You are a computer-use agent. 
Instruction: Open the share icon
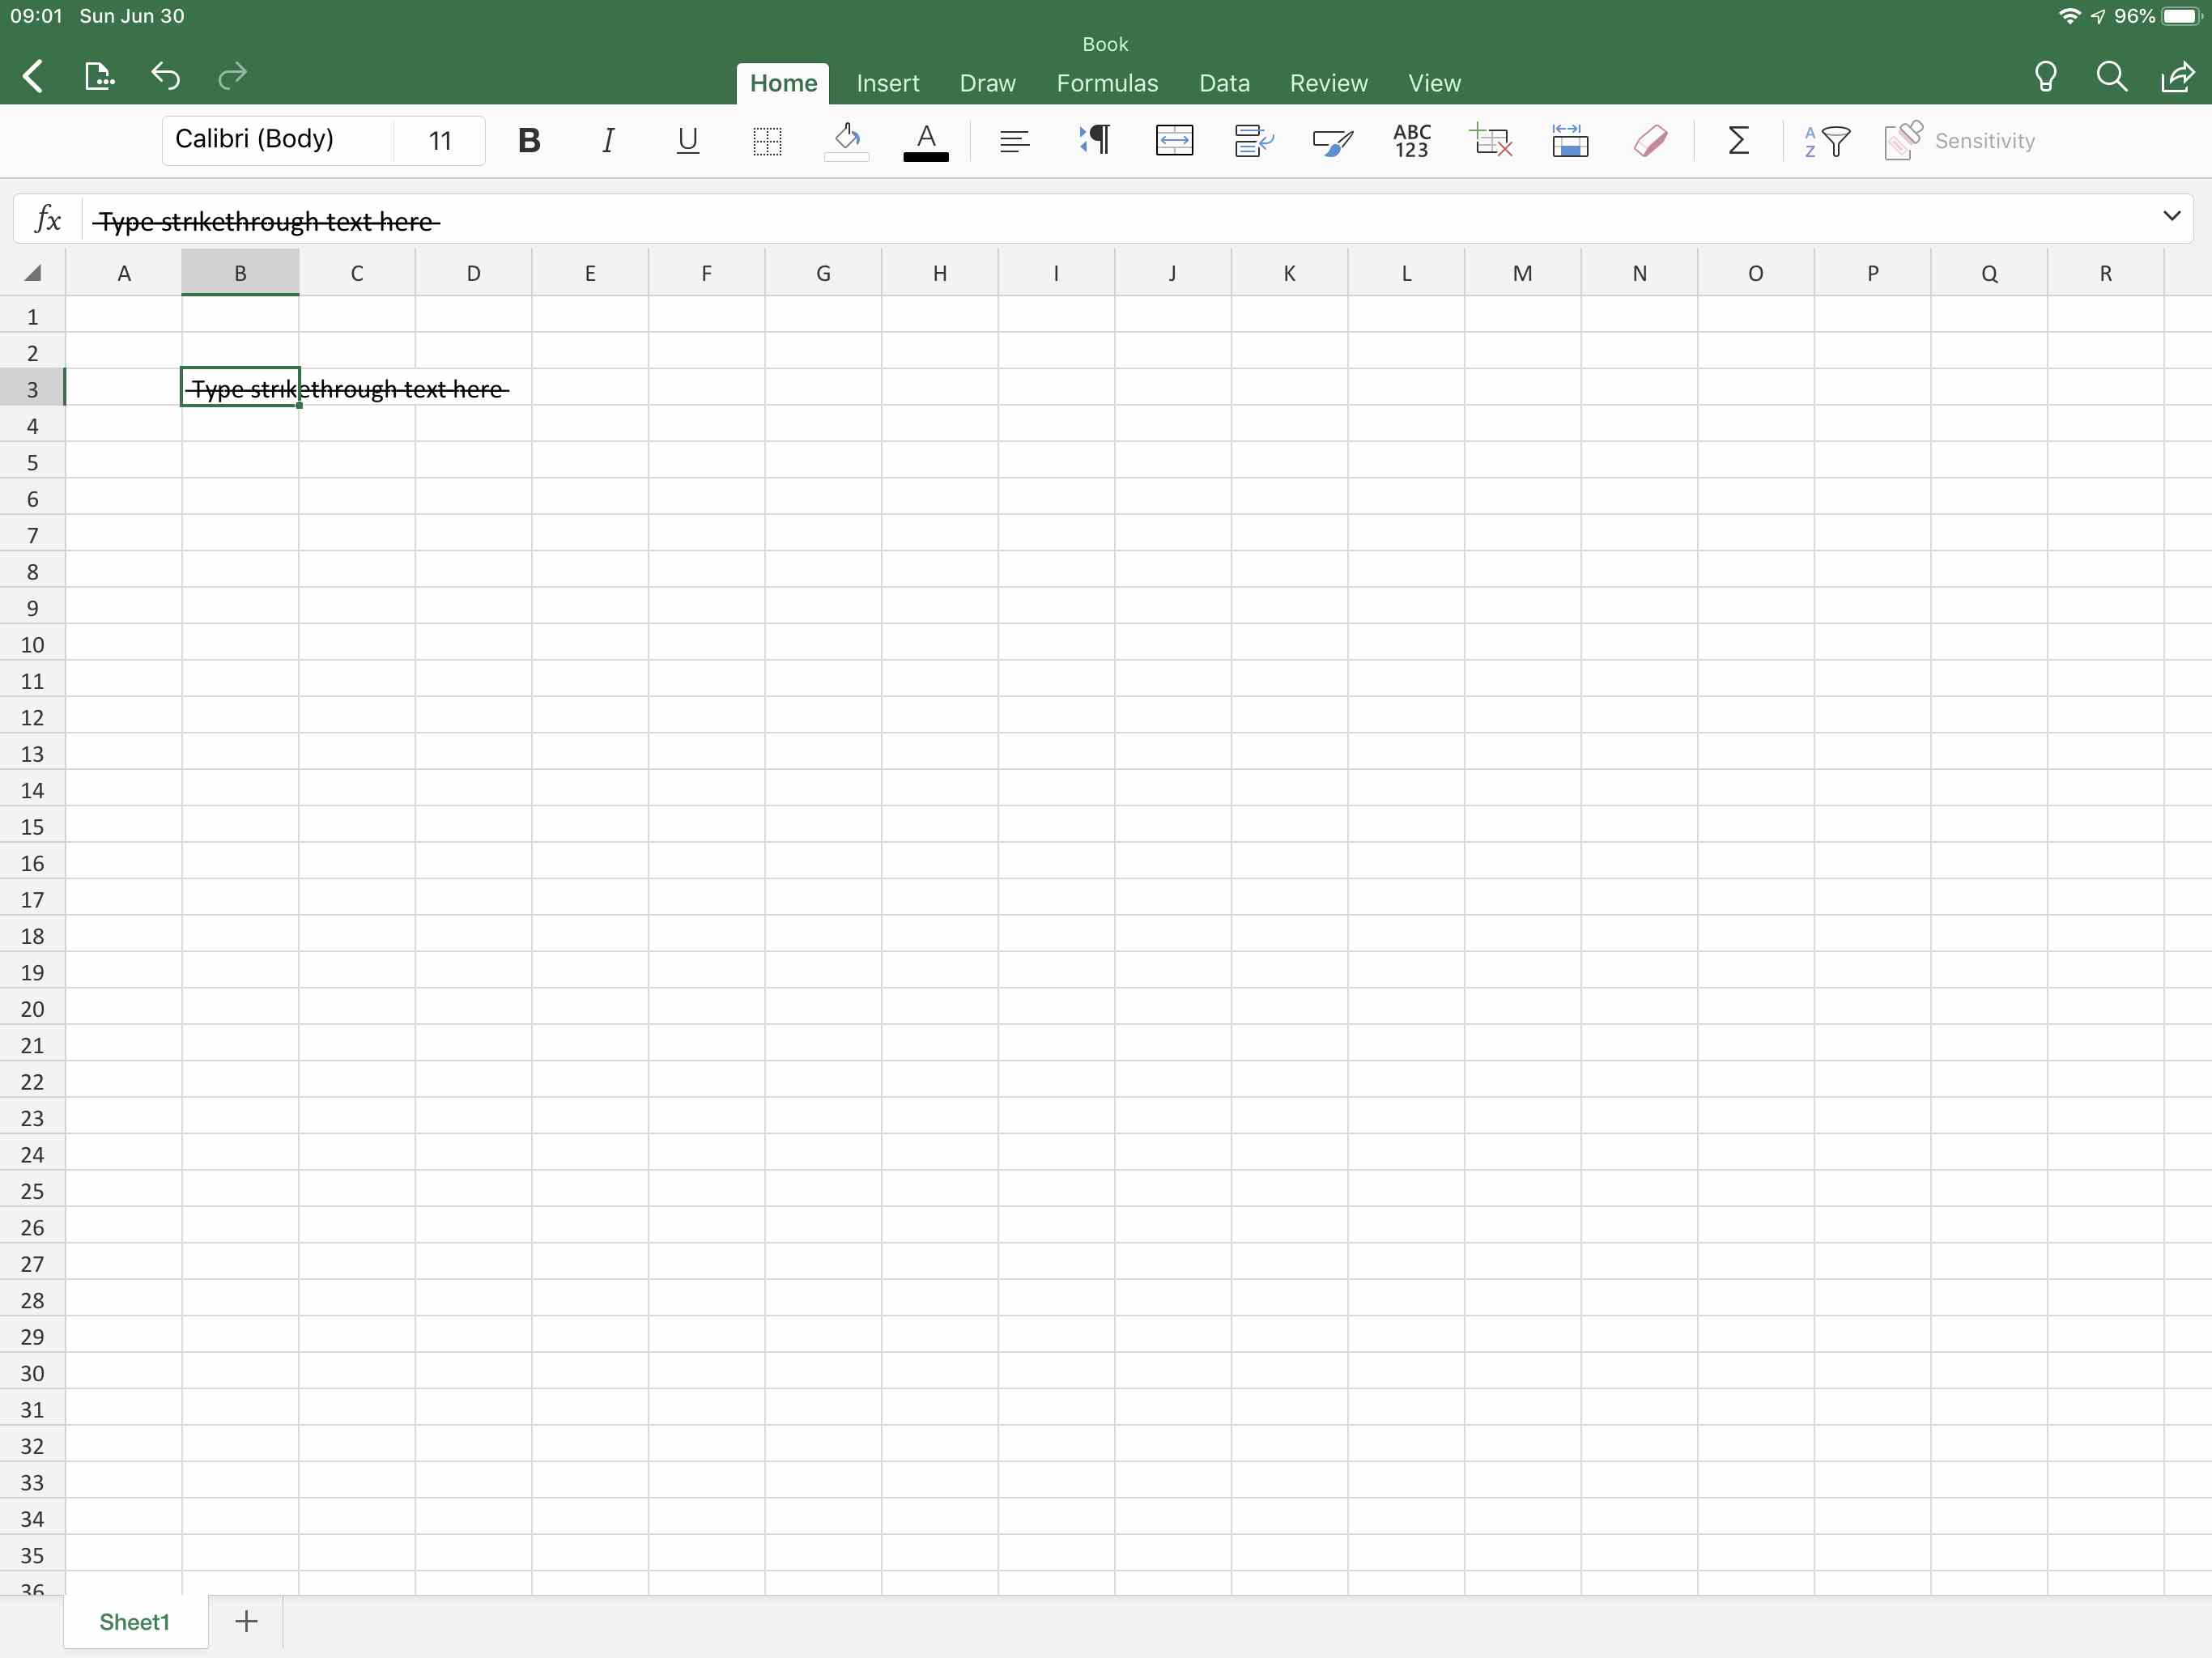tap(2177, 77)
